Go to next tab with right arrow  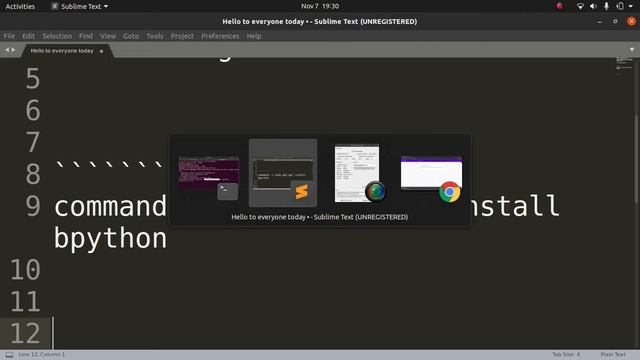(13, 50)
